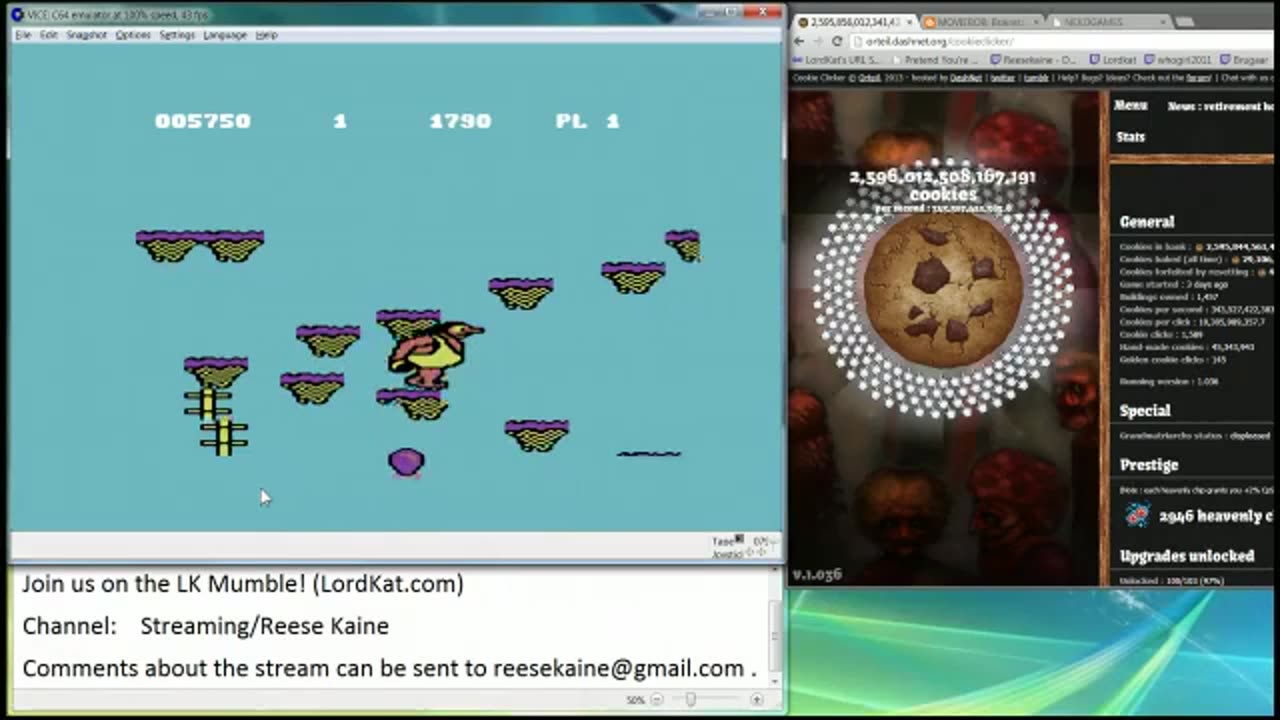Click the browser back arrow
The width and height of the screenshot is (1280, 720).
point(799,41)
